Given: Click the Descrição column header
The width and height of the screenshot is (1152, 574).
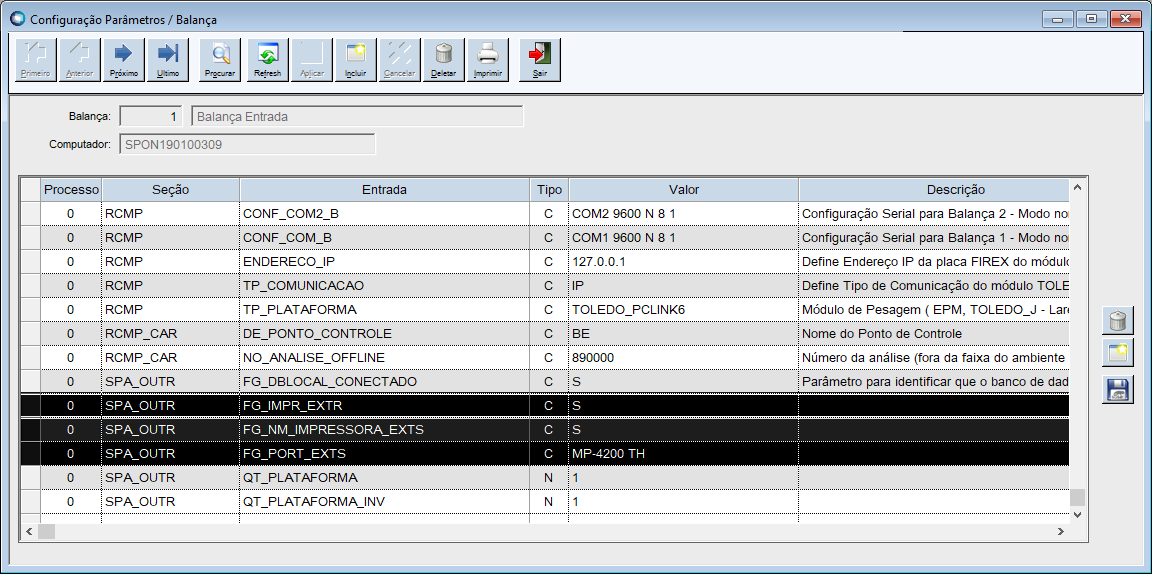Looking at the screenshot, I should (933, 189).
